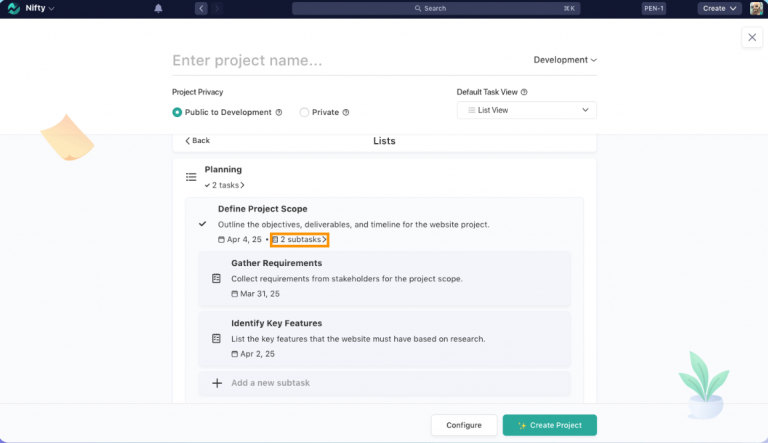Open the user profile avatar
This screenshot has width=768, height=443.
click(756, 8)
